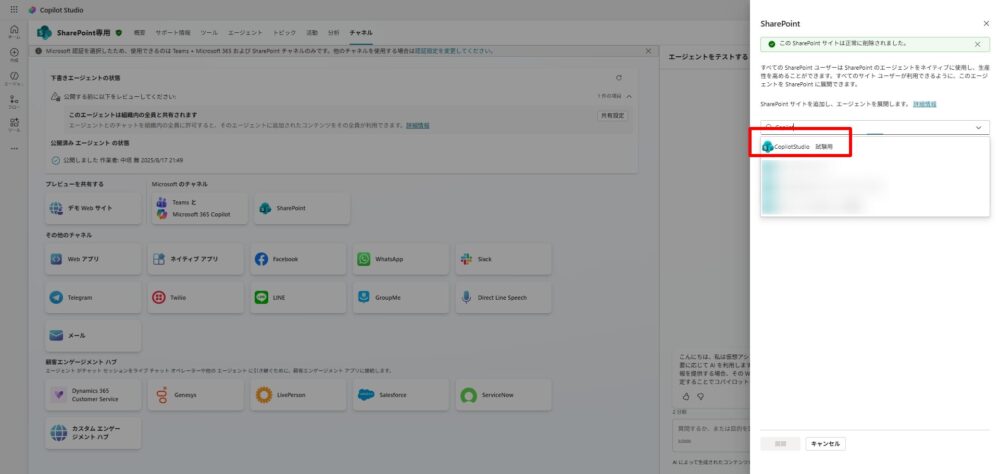Click the thumbs down icon in test chat
Viewport: 1000px width, 474px height.
pos(701,396)
